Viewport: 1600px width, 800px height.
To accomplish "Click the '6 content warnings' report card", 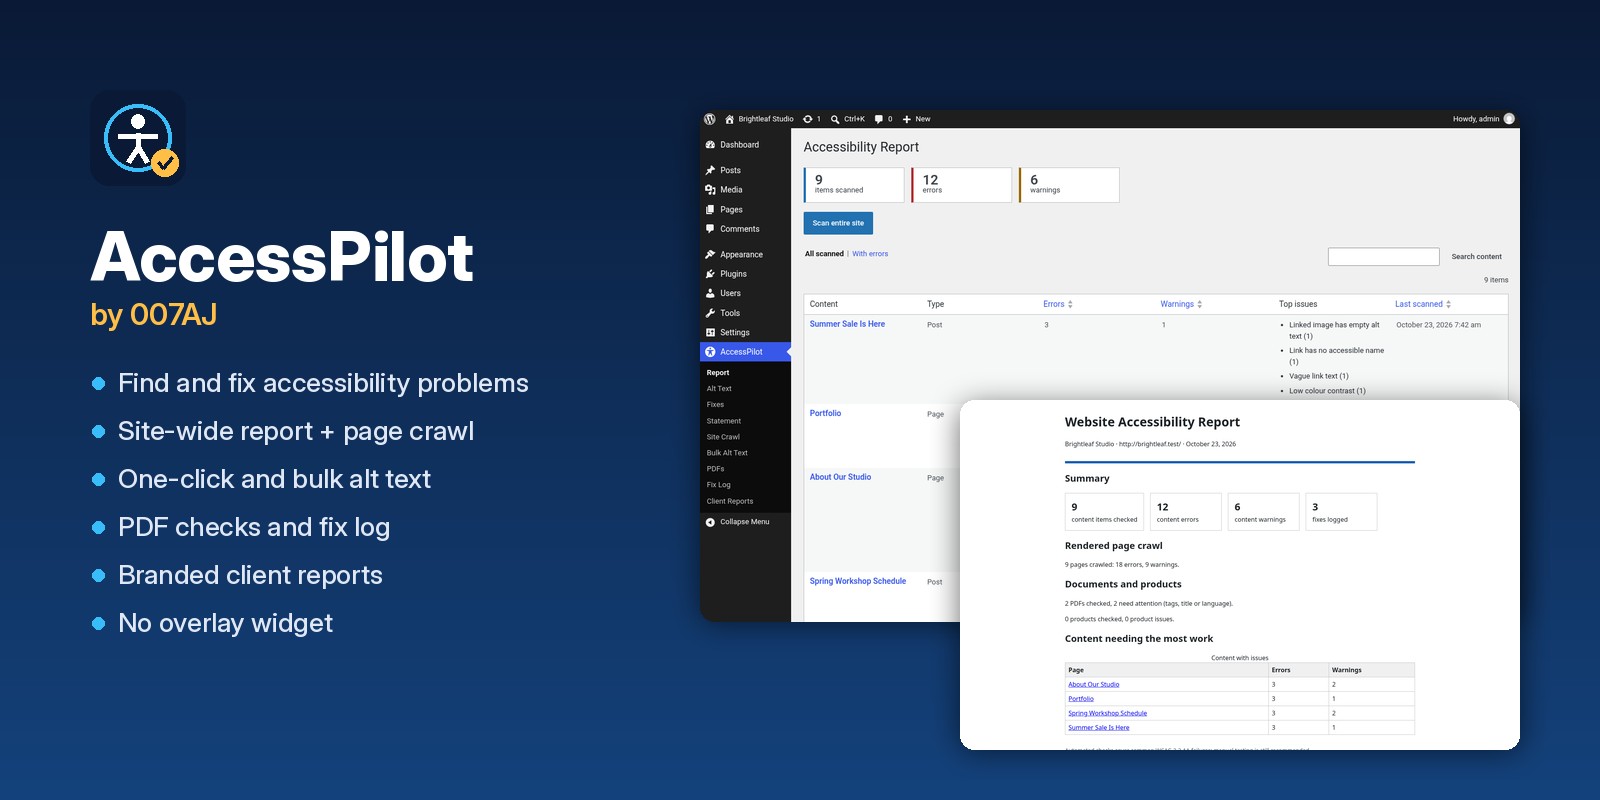I will click(1264, 512).
